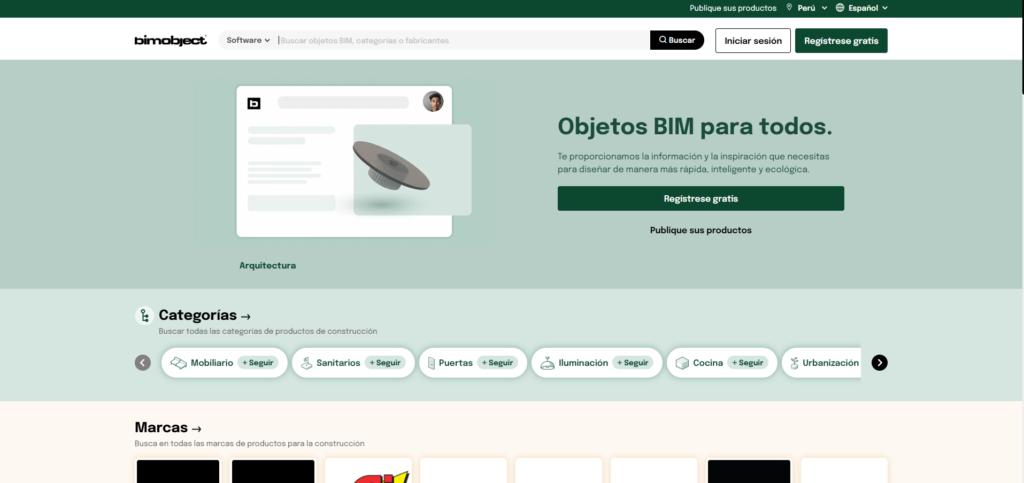This screenshot has width=1024, height=483.
Task: Open the Urbanización category label
Action: point(831,363)
